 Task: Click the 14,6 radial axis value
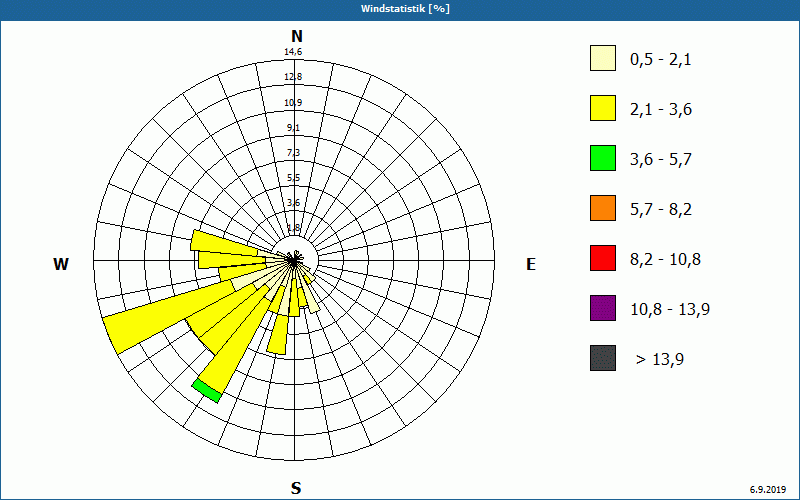[x=293, y=52]
